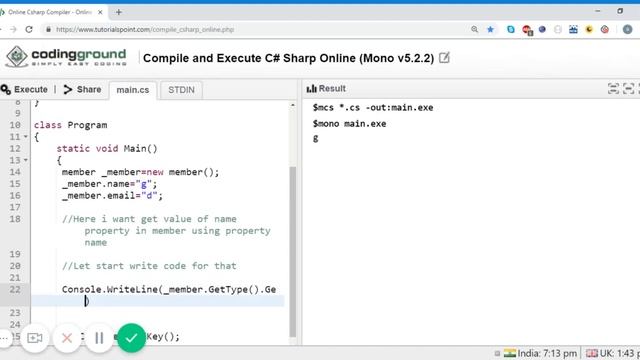This screenshot has width=640, height=360.
Task: Click the Execute button
Action: coord(24,89)
